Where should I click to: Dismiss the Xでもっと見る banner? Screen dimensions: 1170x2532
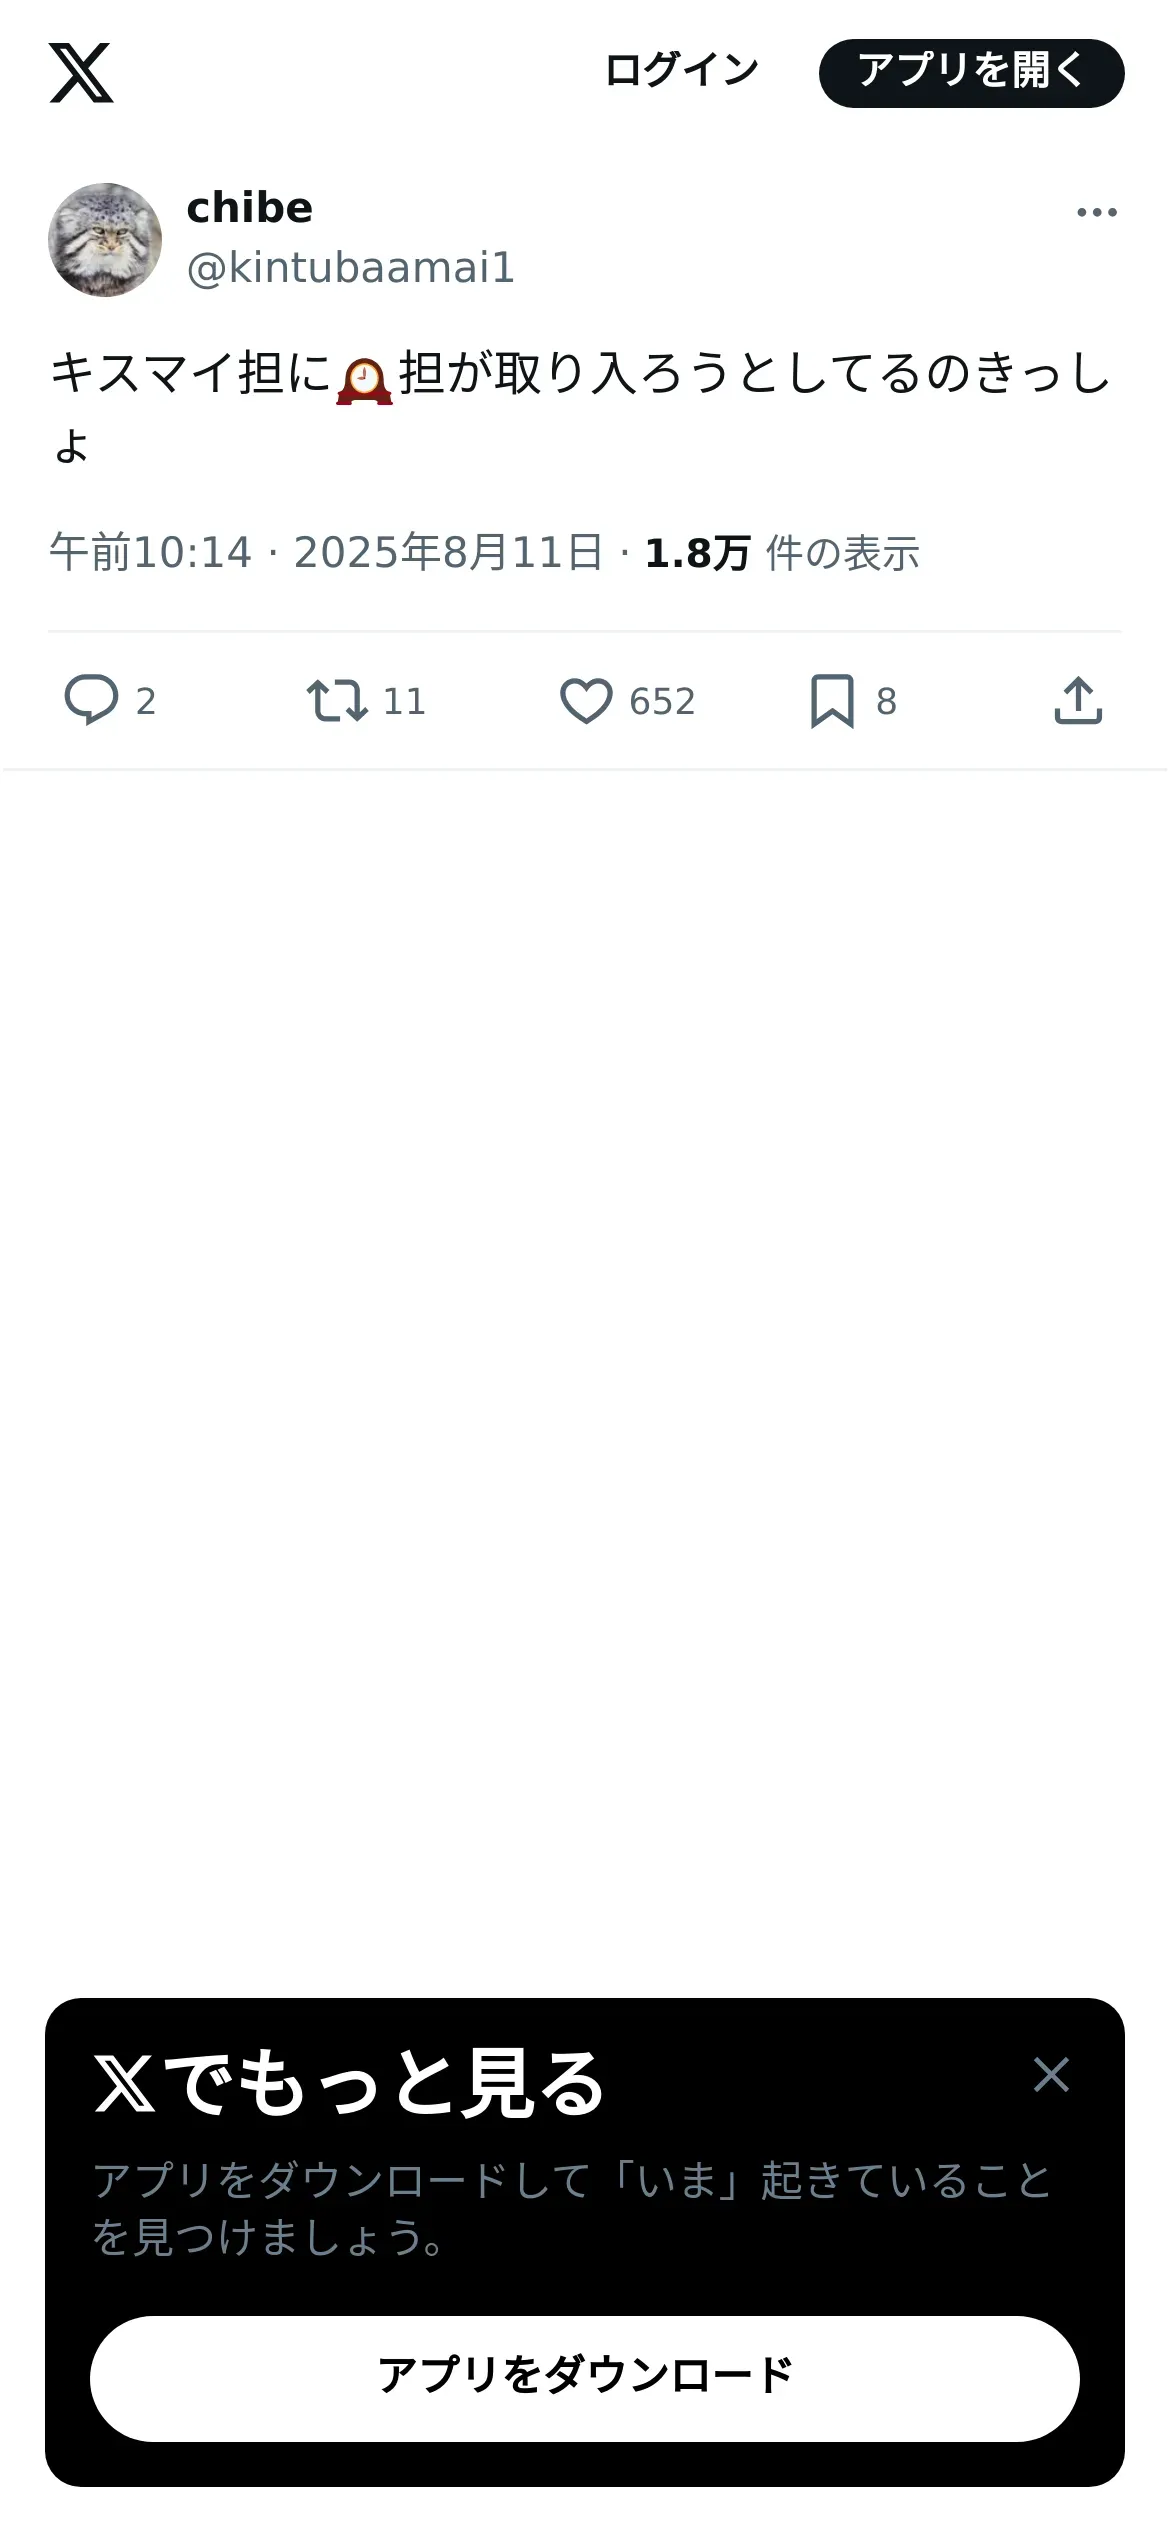1051,2075
